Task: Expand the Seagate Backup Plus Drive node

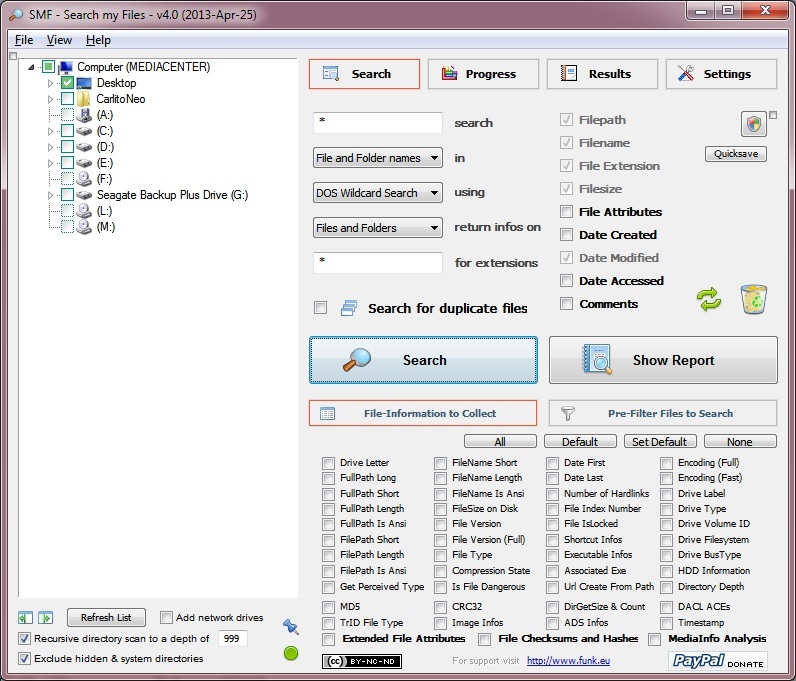Action: [50, 195]
